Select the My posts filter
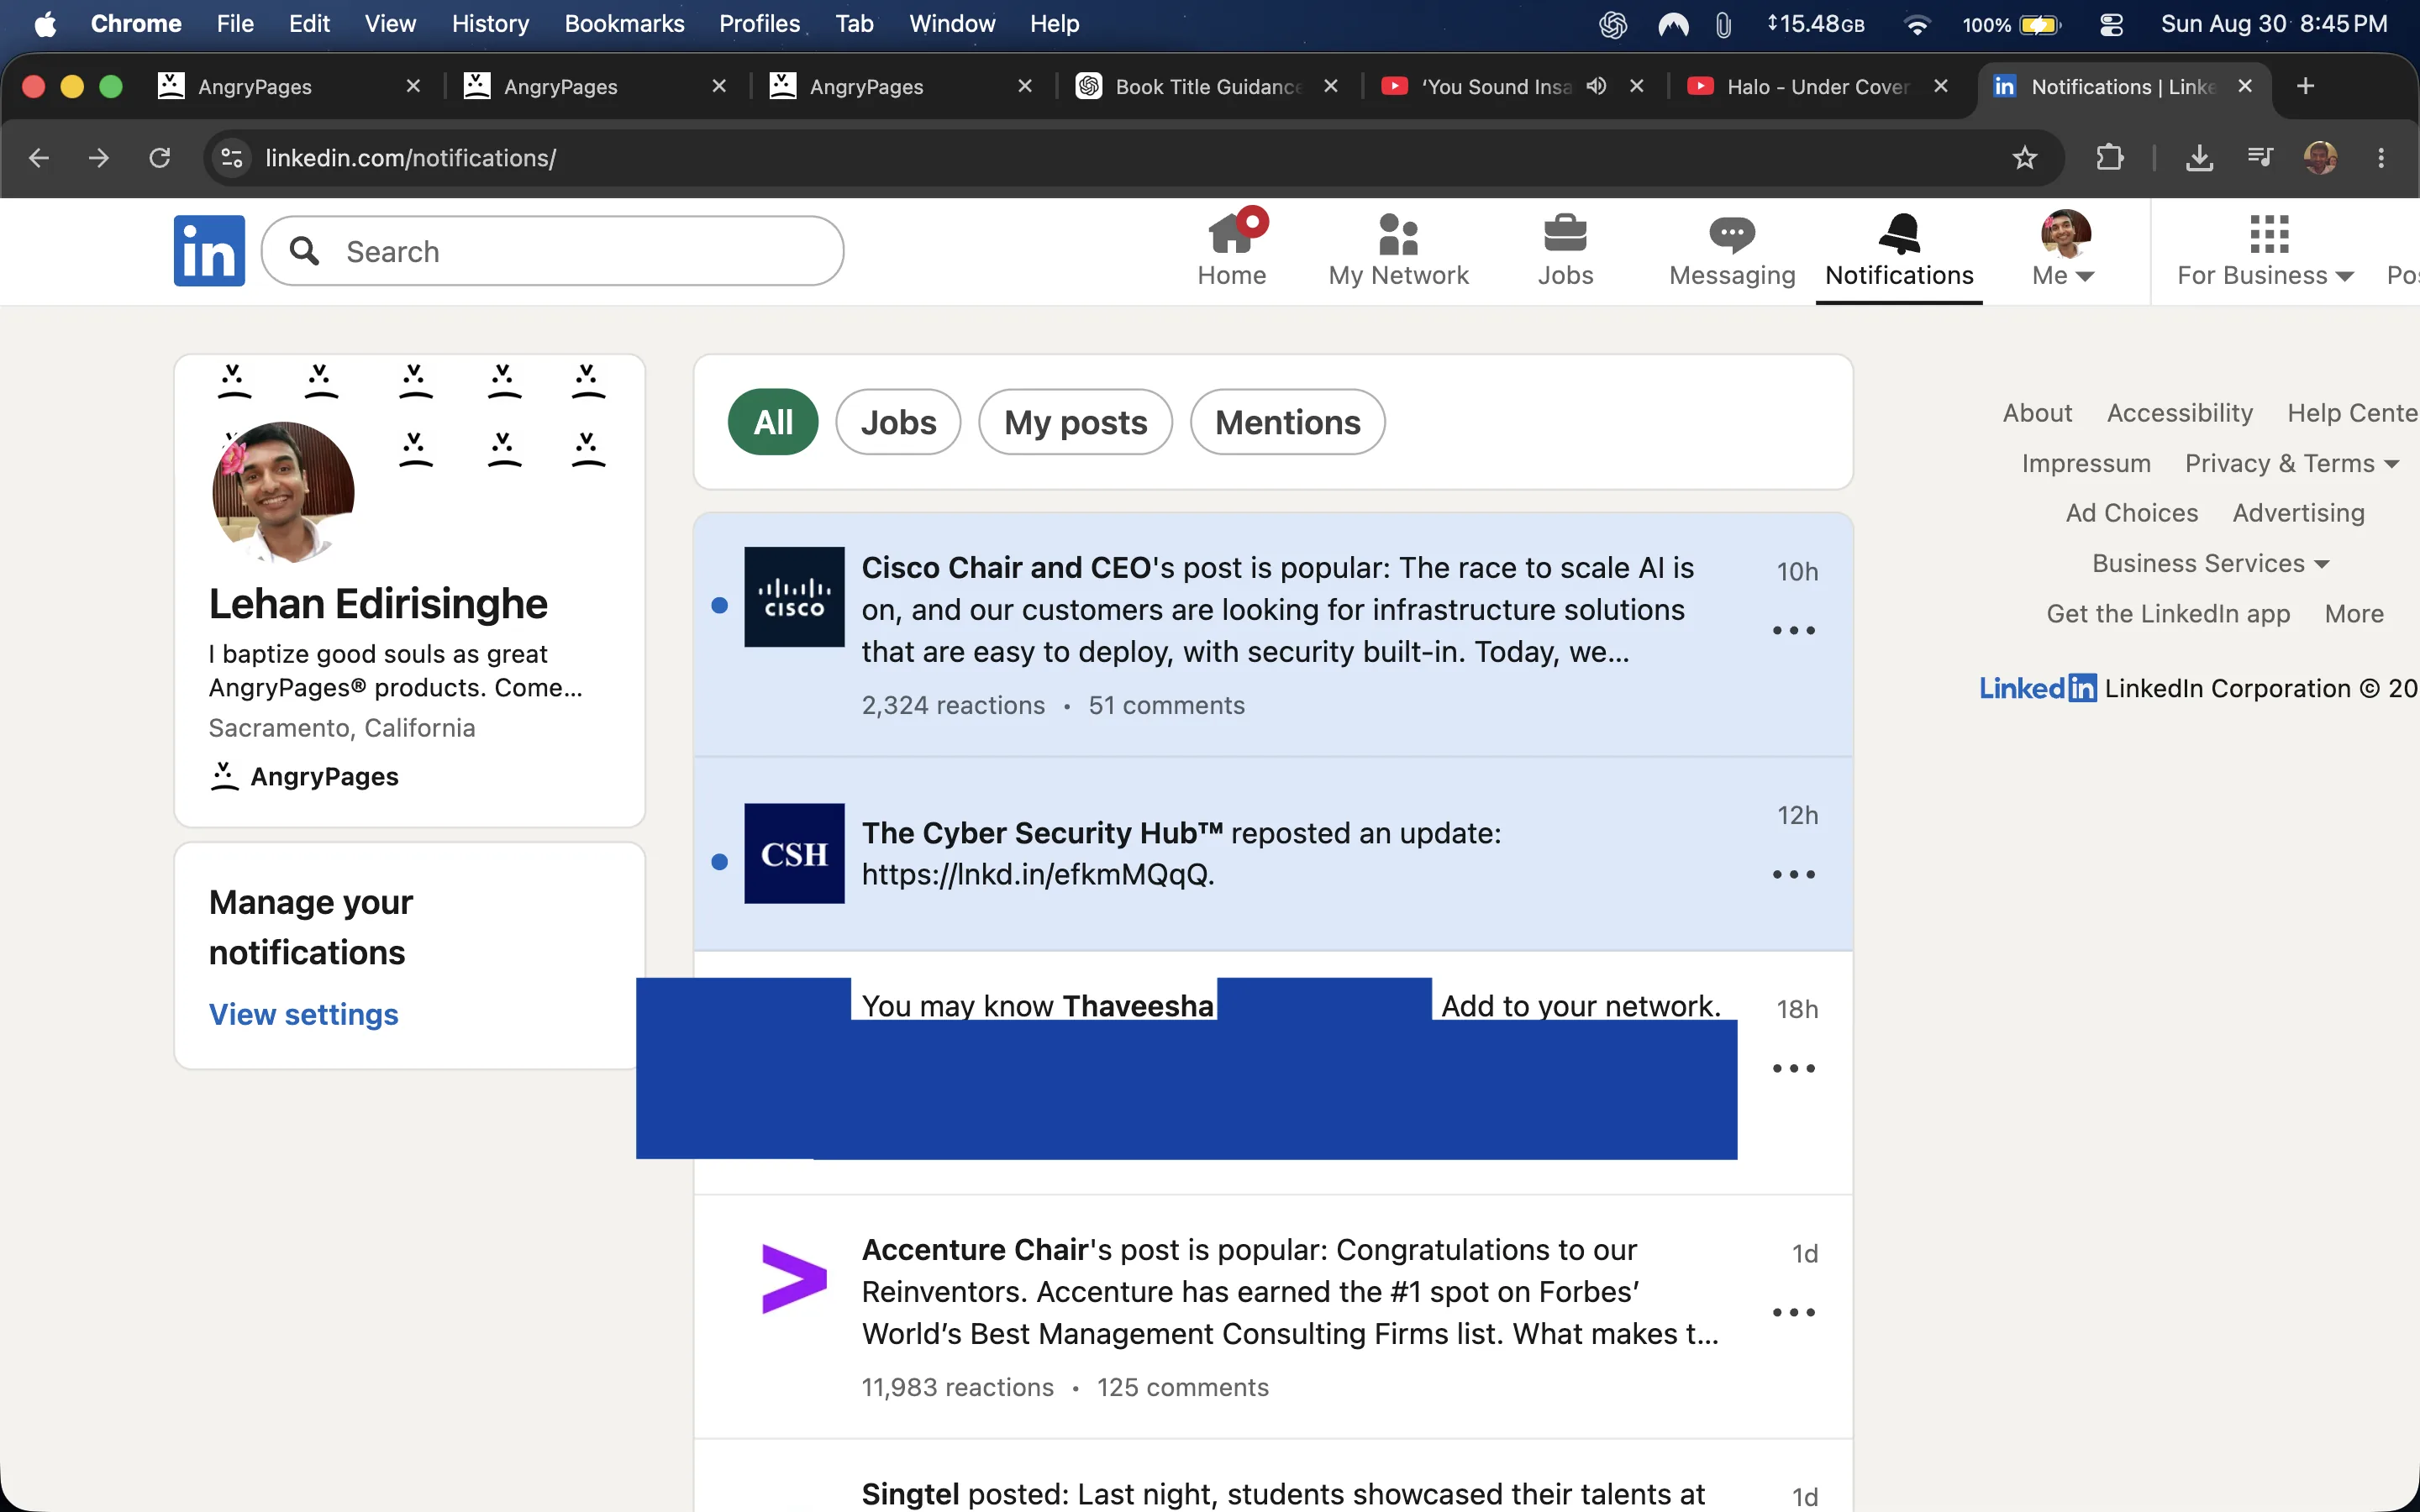Viewport: 2420px width, 1512px height. tap(1075, 422)
